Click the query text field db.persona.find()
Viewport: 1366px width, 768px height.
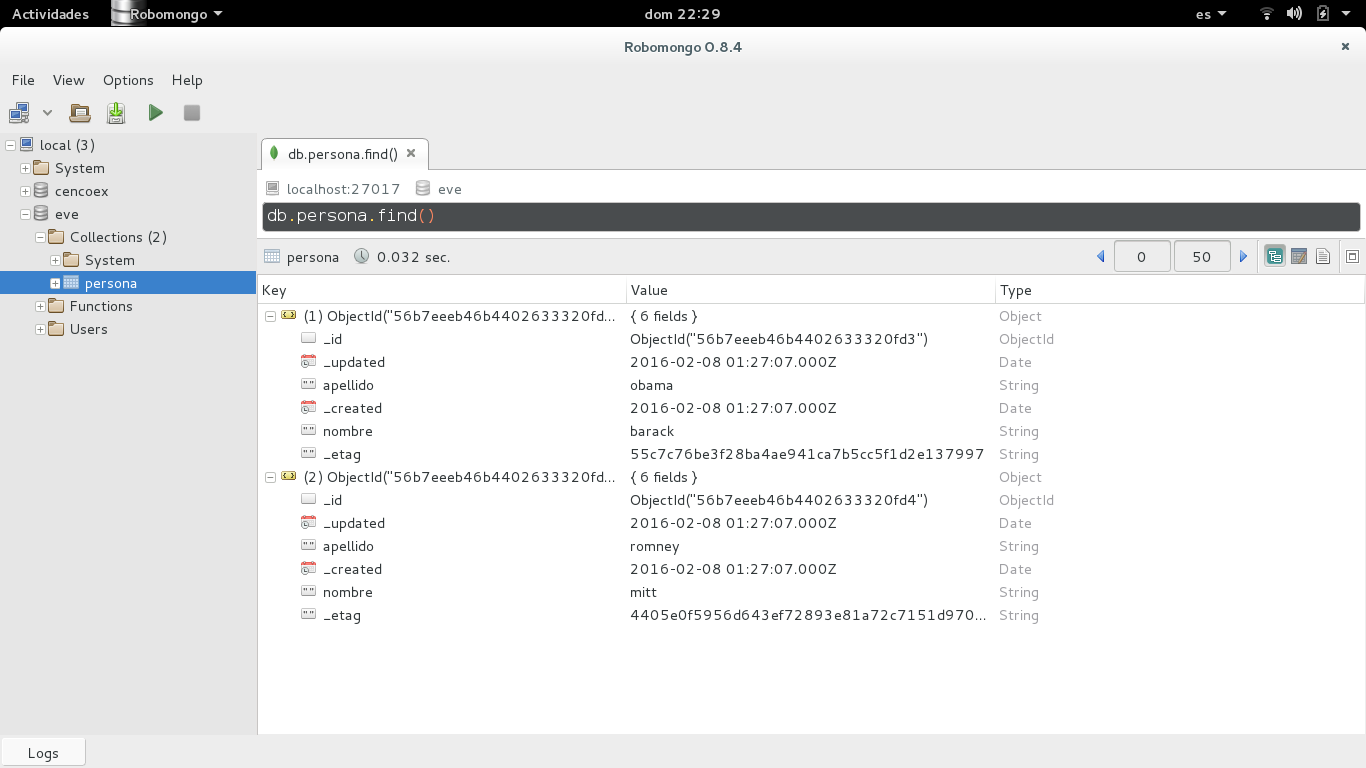[811, 216]
